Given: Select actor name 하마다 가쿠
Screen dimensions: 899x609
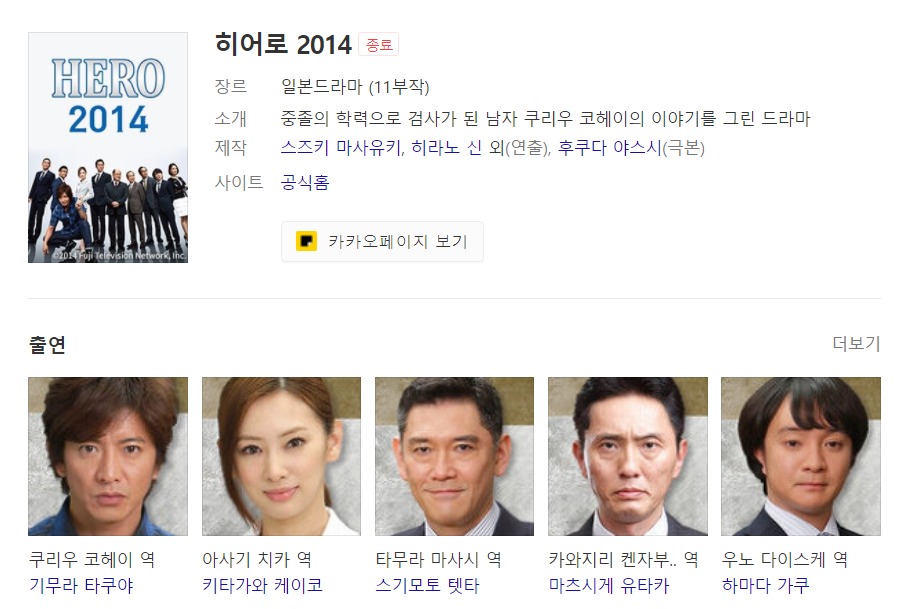Looking at the screenshot, I should click(x=765, y=585).
